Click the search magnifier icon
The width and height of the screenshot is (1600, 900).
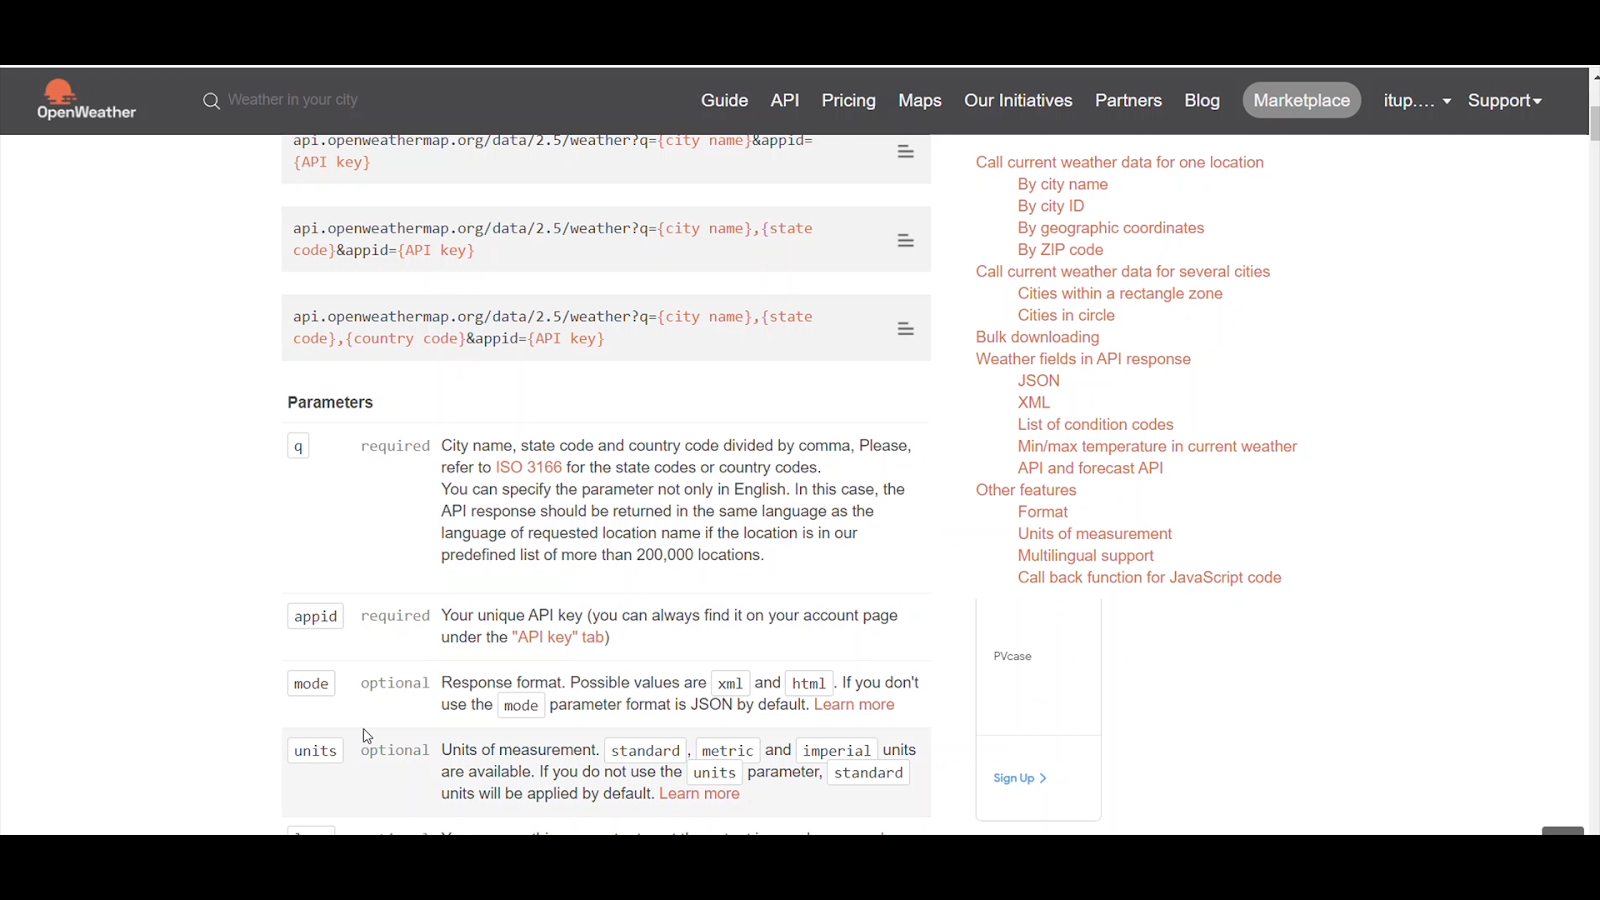(x=211, y=101)
